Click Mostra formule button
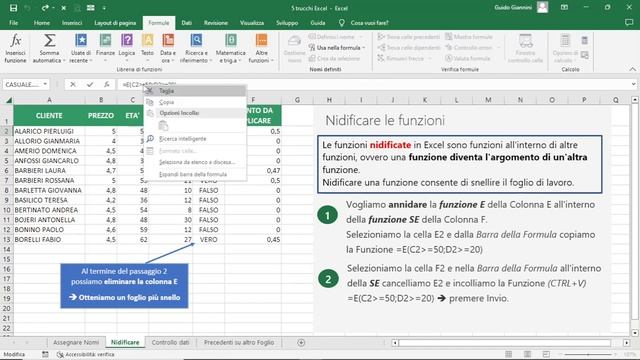This screenshot has height=360, width=640. point(469,37)
